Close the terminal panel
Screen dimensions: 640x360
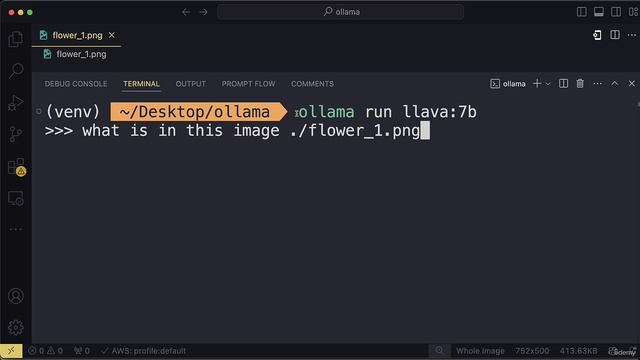point(632,84)
